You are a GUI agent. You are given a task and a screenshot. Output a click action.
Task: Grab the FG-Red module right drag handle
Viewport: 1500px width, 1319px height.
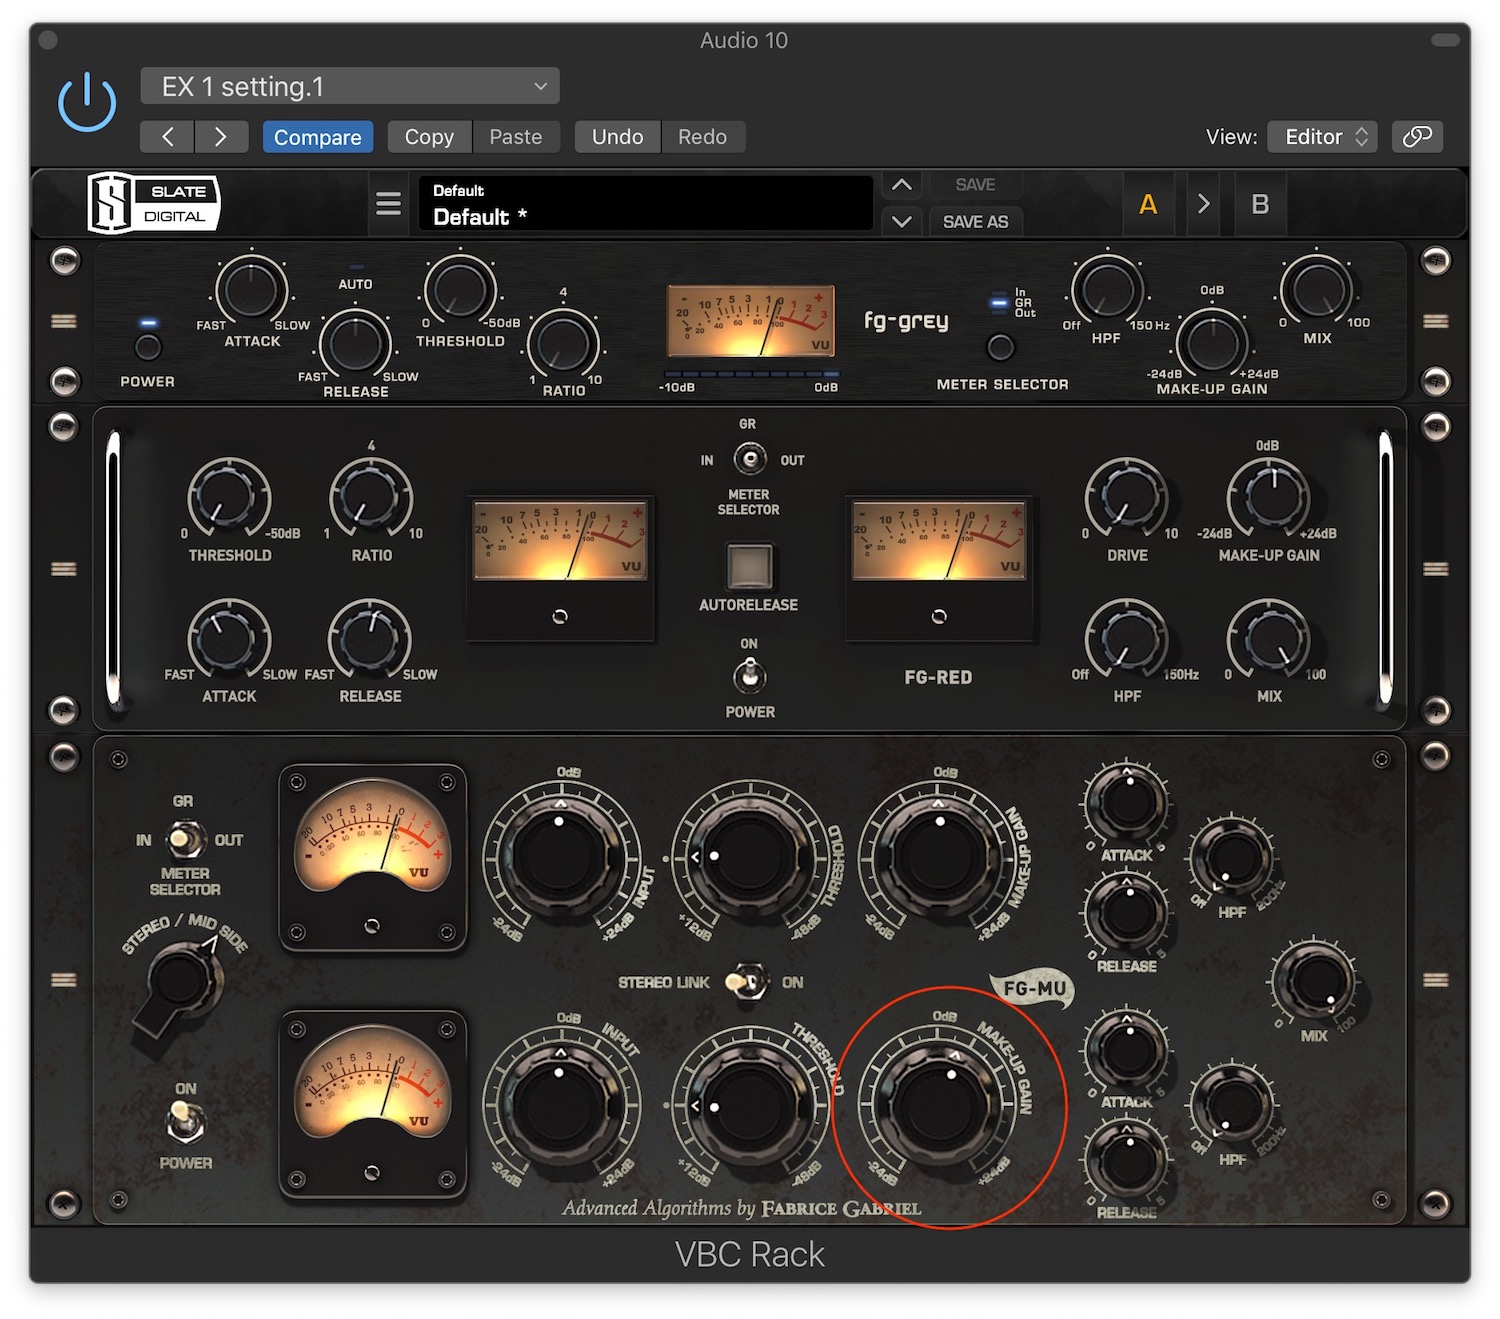(x=1436, y=569)
